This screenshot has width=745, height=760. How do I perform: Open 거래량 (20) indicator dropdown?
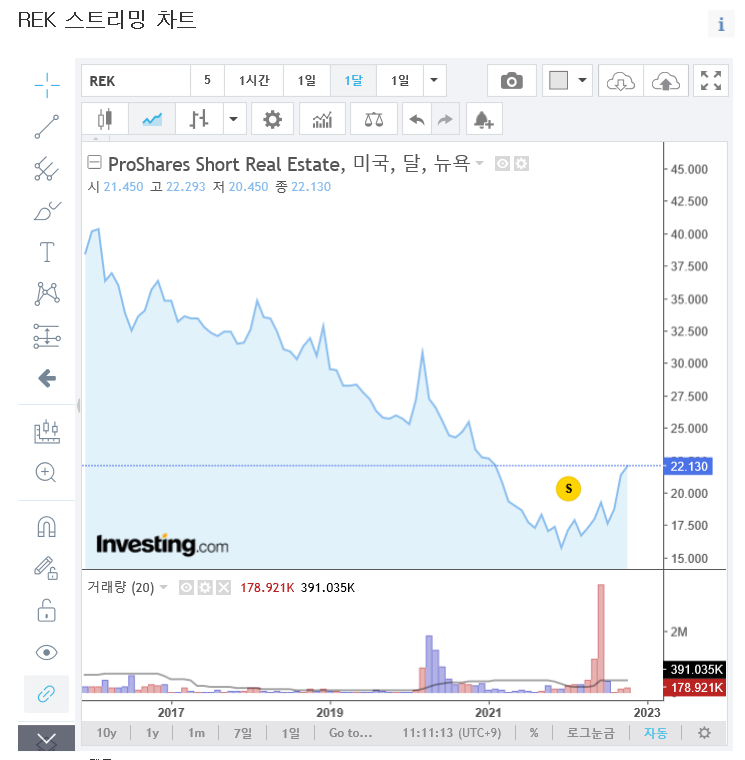click(x=164, y=587)
